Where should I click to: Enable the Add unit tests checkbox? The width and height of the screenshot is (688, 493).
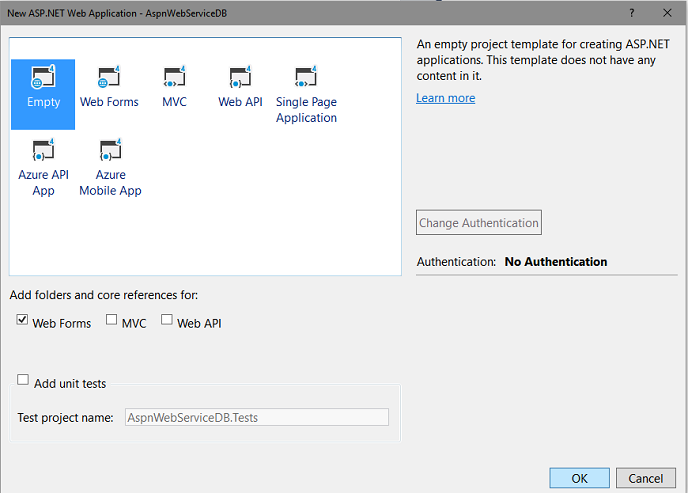[23, 379]
